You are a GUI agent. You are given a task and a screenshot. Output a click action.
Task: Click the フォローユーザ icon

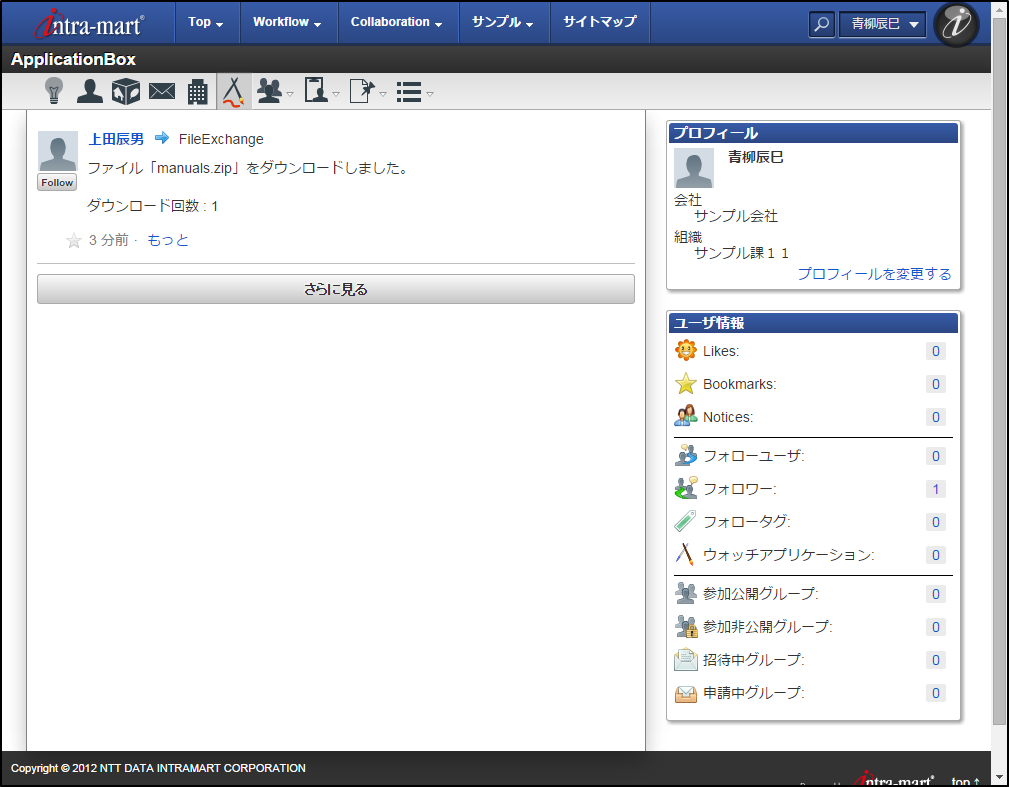click(685, 456)
